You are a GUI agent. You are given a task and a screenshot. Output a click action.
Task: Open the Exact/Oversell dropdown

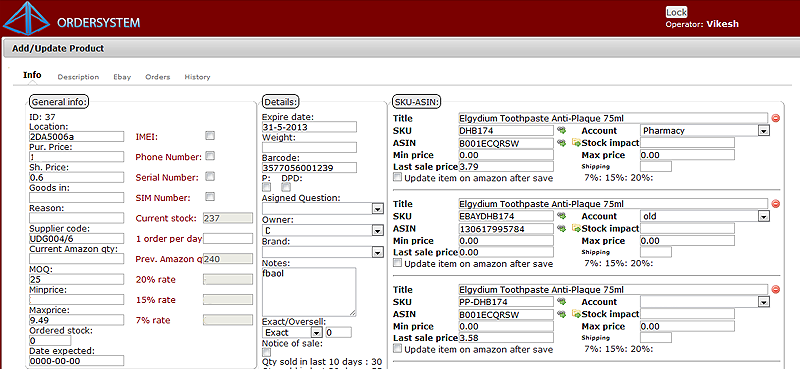pos(292,332)
